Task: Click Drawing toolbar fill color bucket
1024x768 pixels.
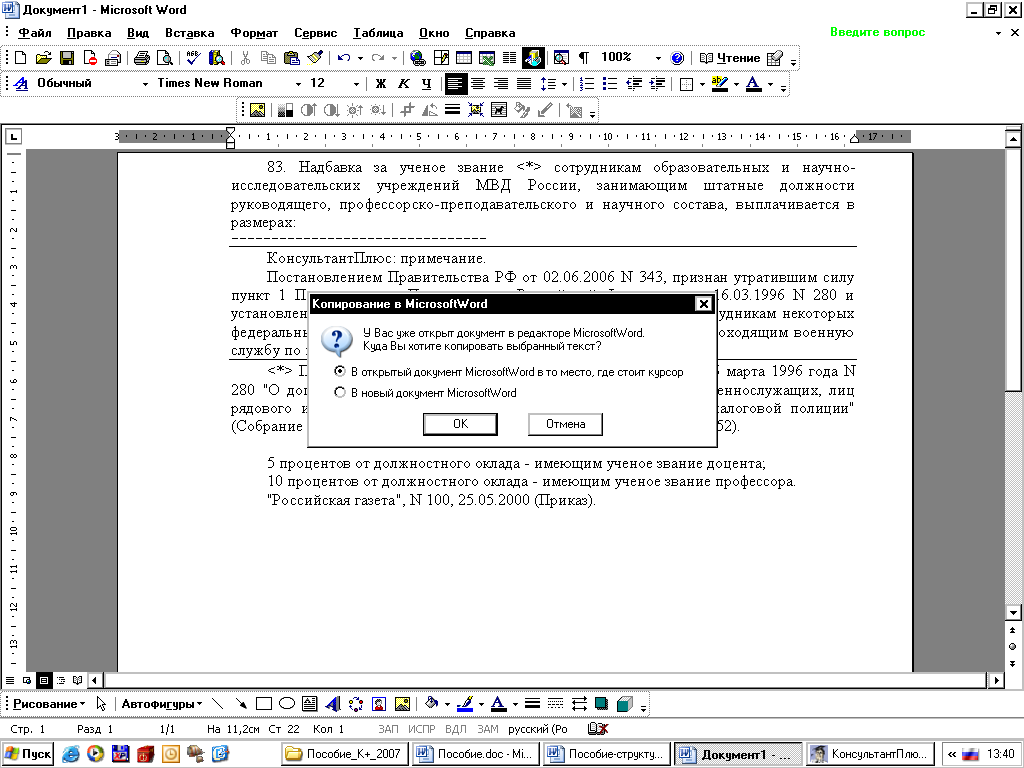Action: tap(431, 704)
